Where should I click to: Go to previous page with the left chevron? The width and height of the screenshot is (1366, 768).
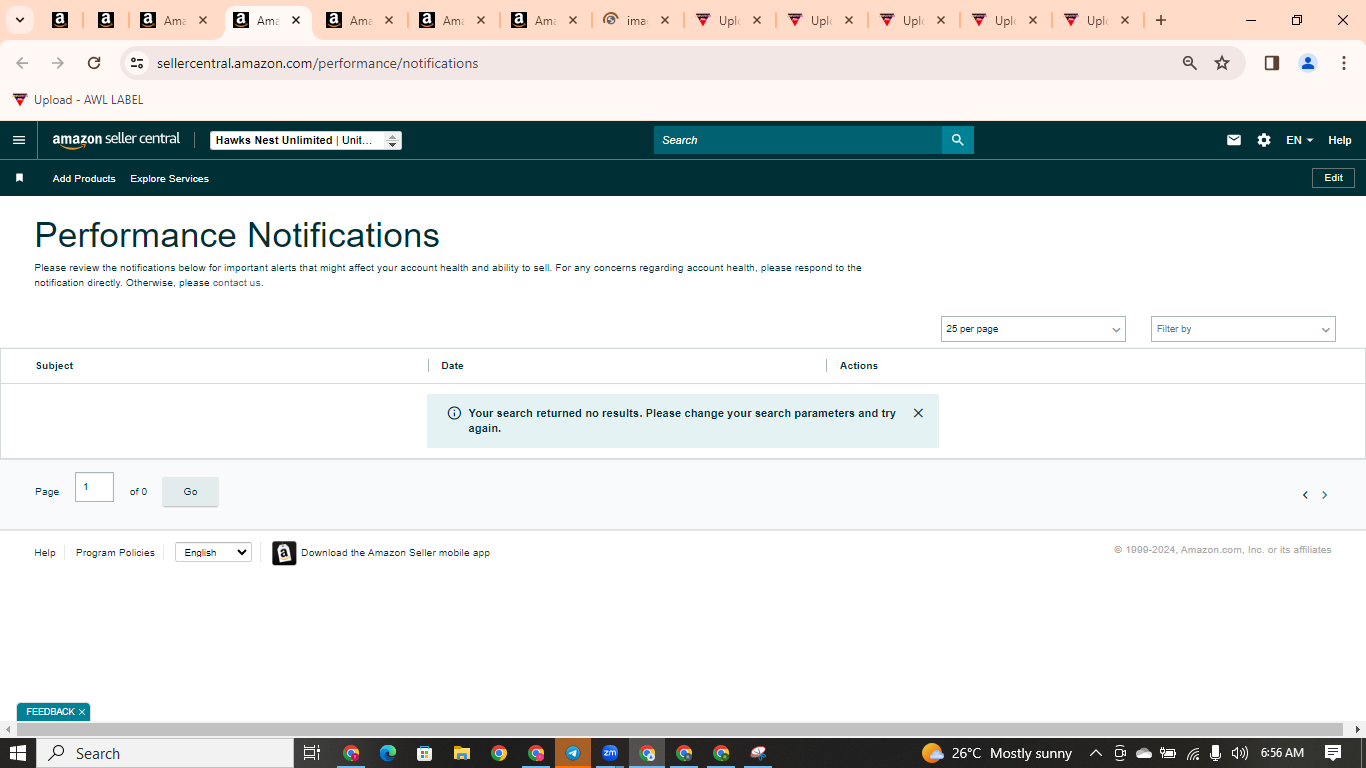pyautogui.click(x=1305, y=495)
